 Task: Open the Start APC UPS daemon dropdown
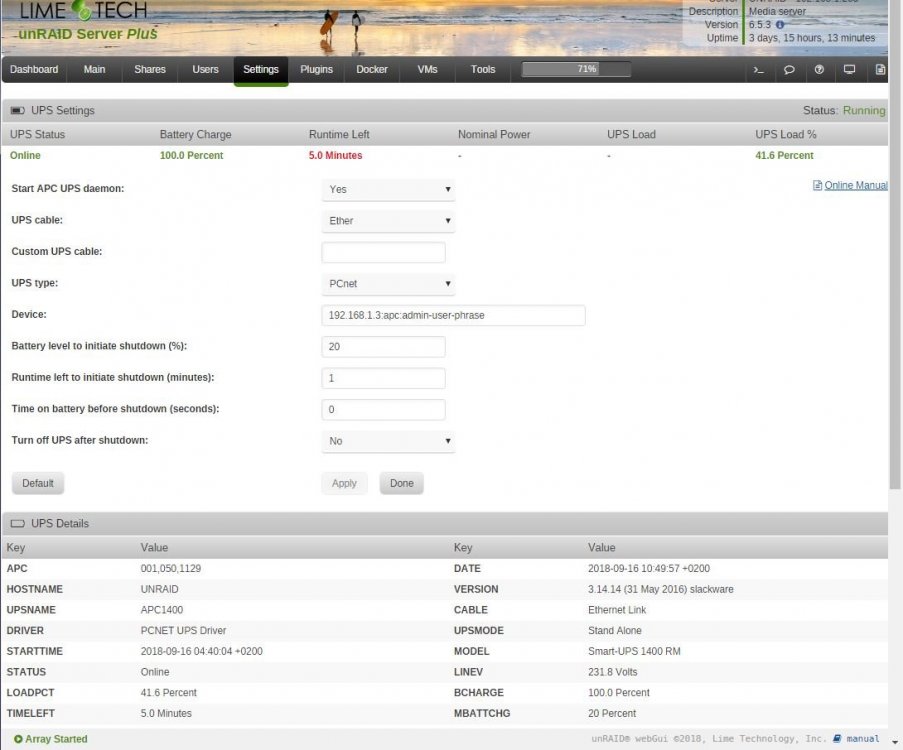point(388,190)
